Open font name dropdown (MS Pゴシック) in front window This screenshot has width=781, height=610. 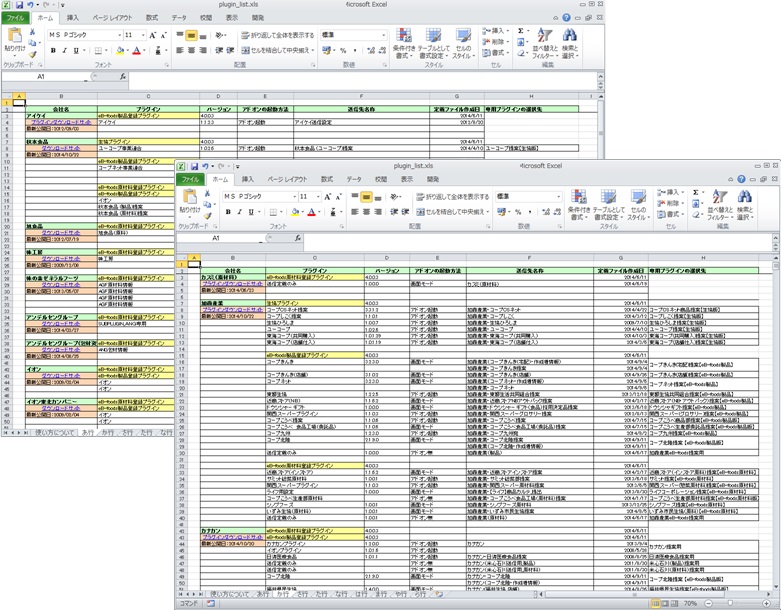click(x=294, y=197)
